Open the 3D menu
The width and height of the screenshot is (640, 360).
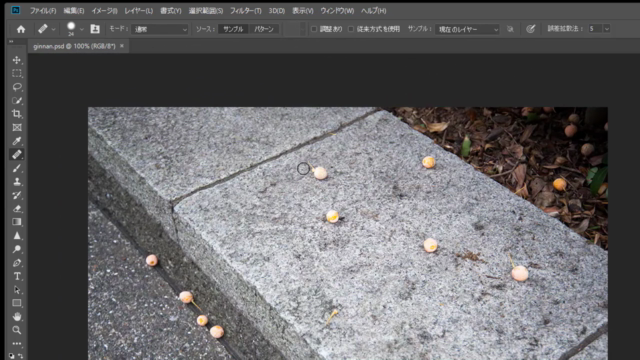(277, 11)
